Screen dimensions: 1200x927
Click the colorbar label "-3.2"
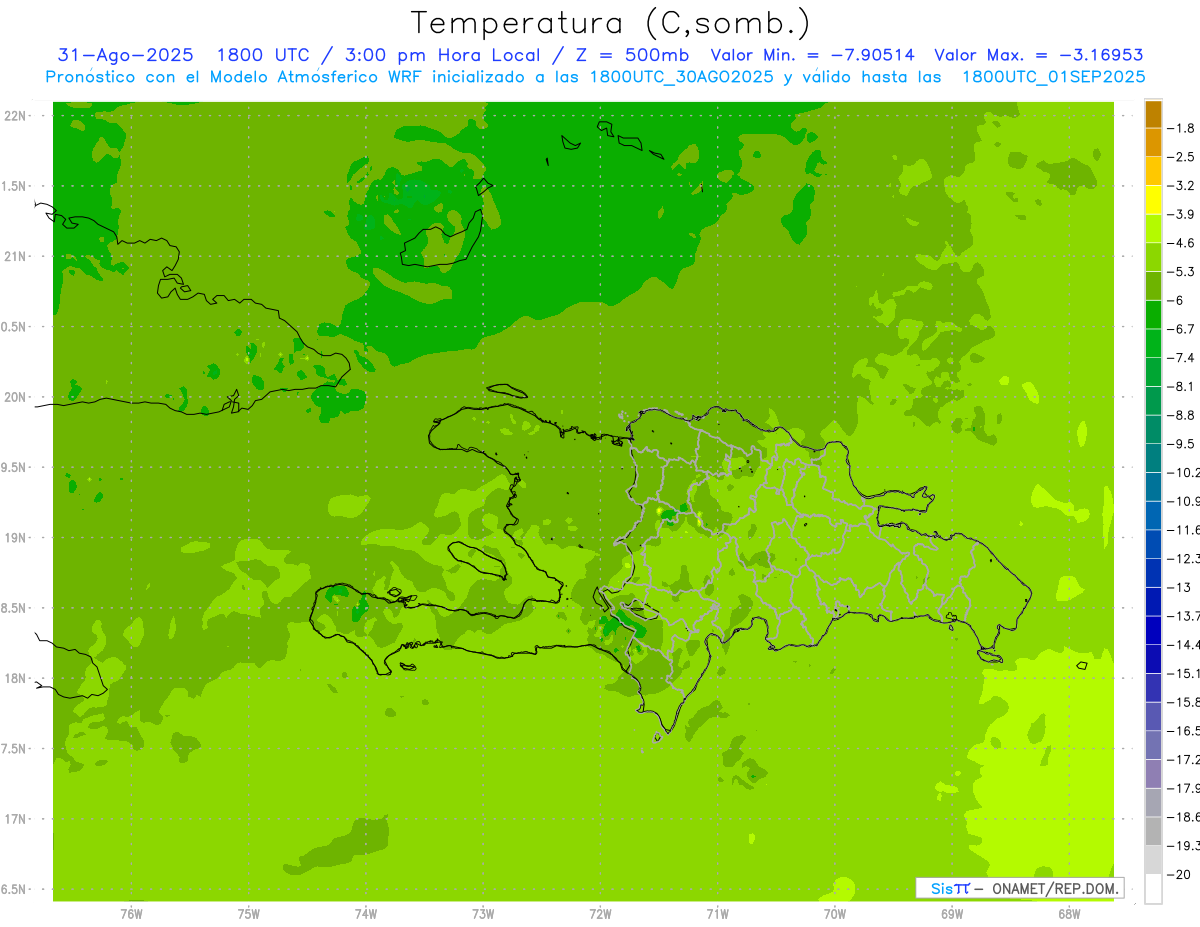(x=1181, y=186)
